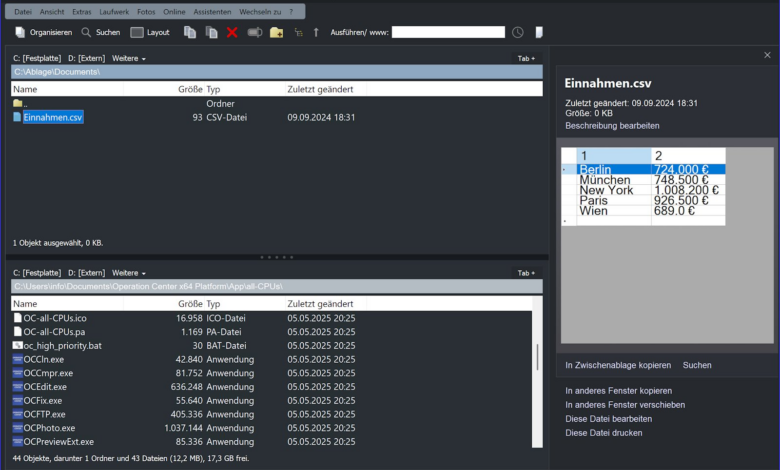Open the Ansicht menu

click(x=52, y=11)
